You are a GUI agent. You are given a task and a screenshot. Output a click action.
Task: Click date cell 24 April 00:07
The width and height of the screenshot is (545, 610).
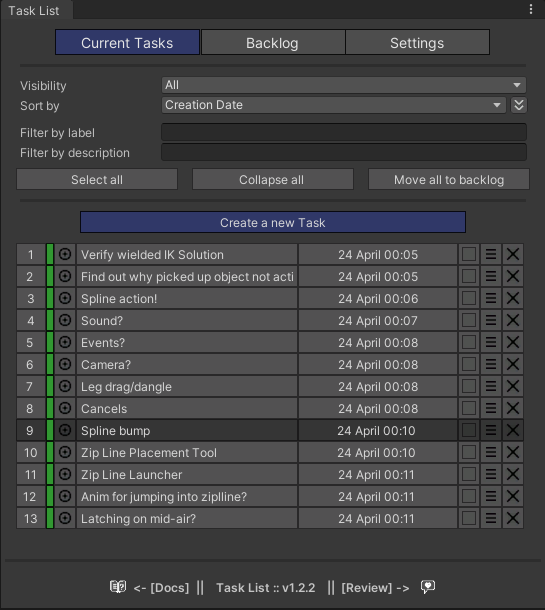(x=378, y=320)
